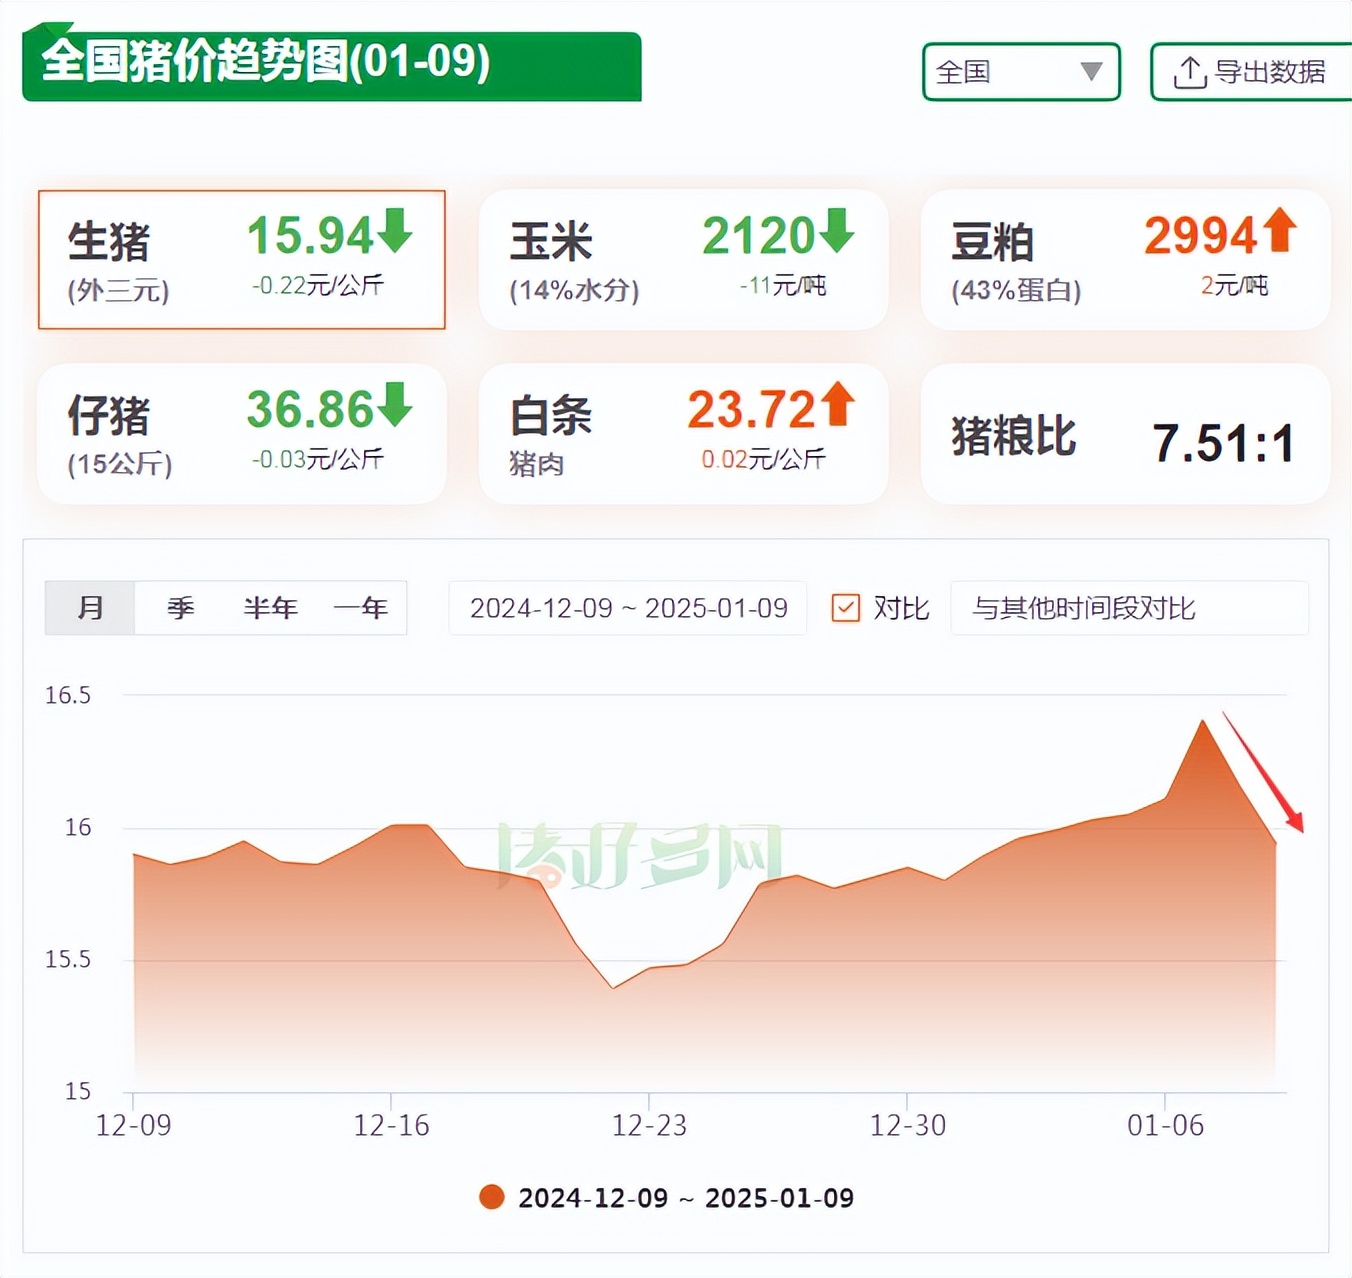Click the 0.02元/公斤 change text
Viewport: 1352px width, 1278px height.
tap(763, 460)
